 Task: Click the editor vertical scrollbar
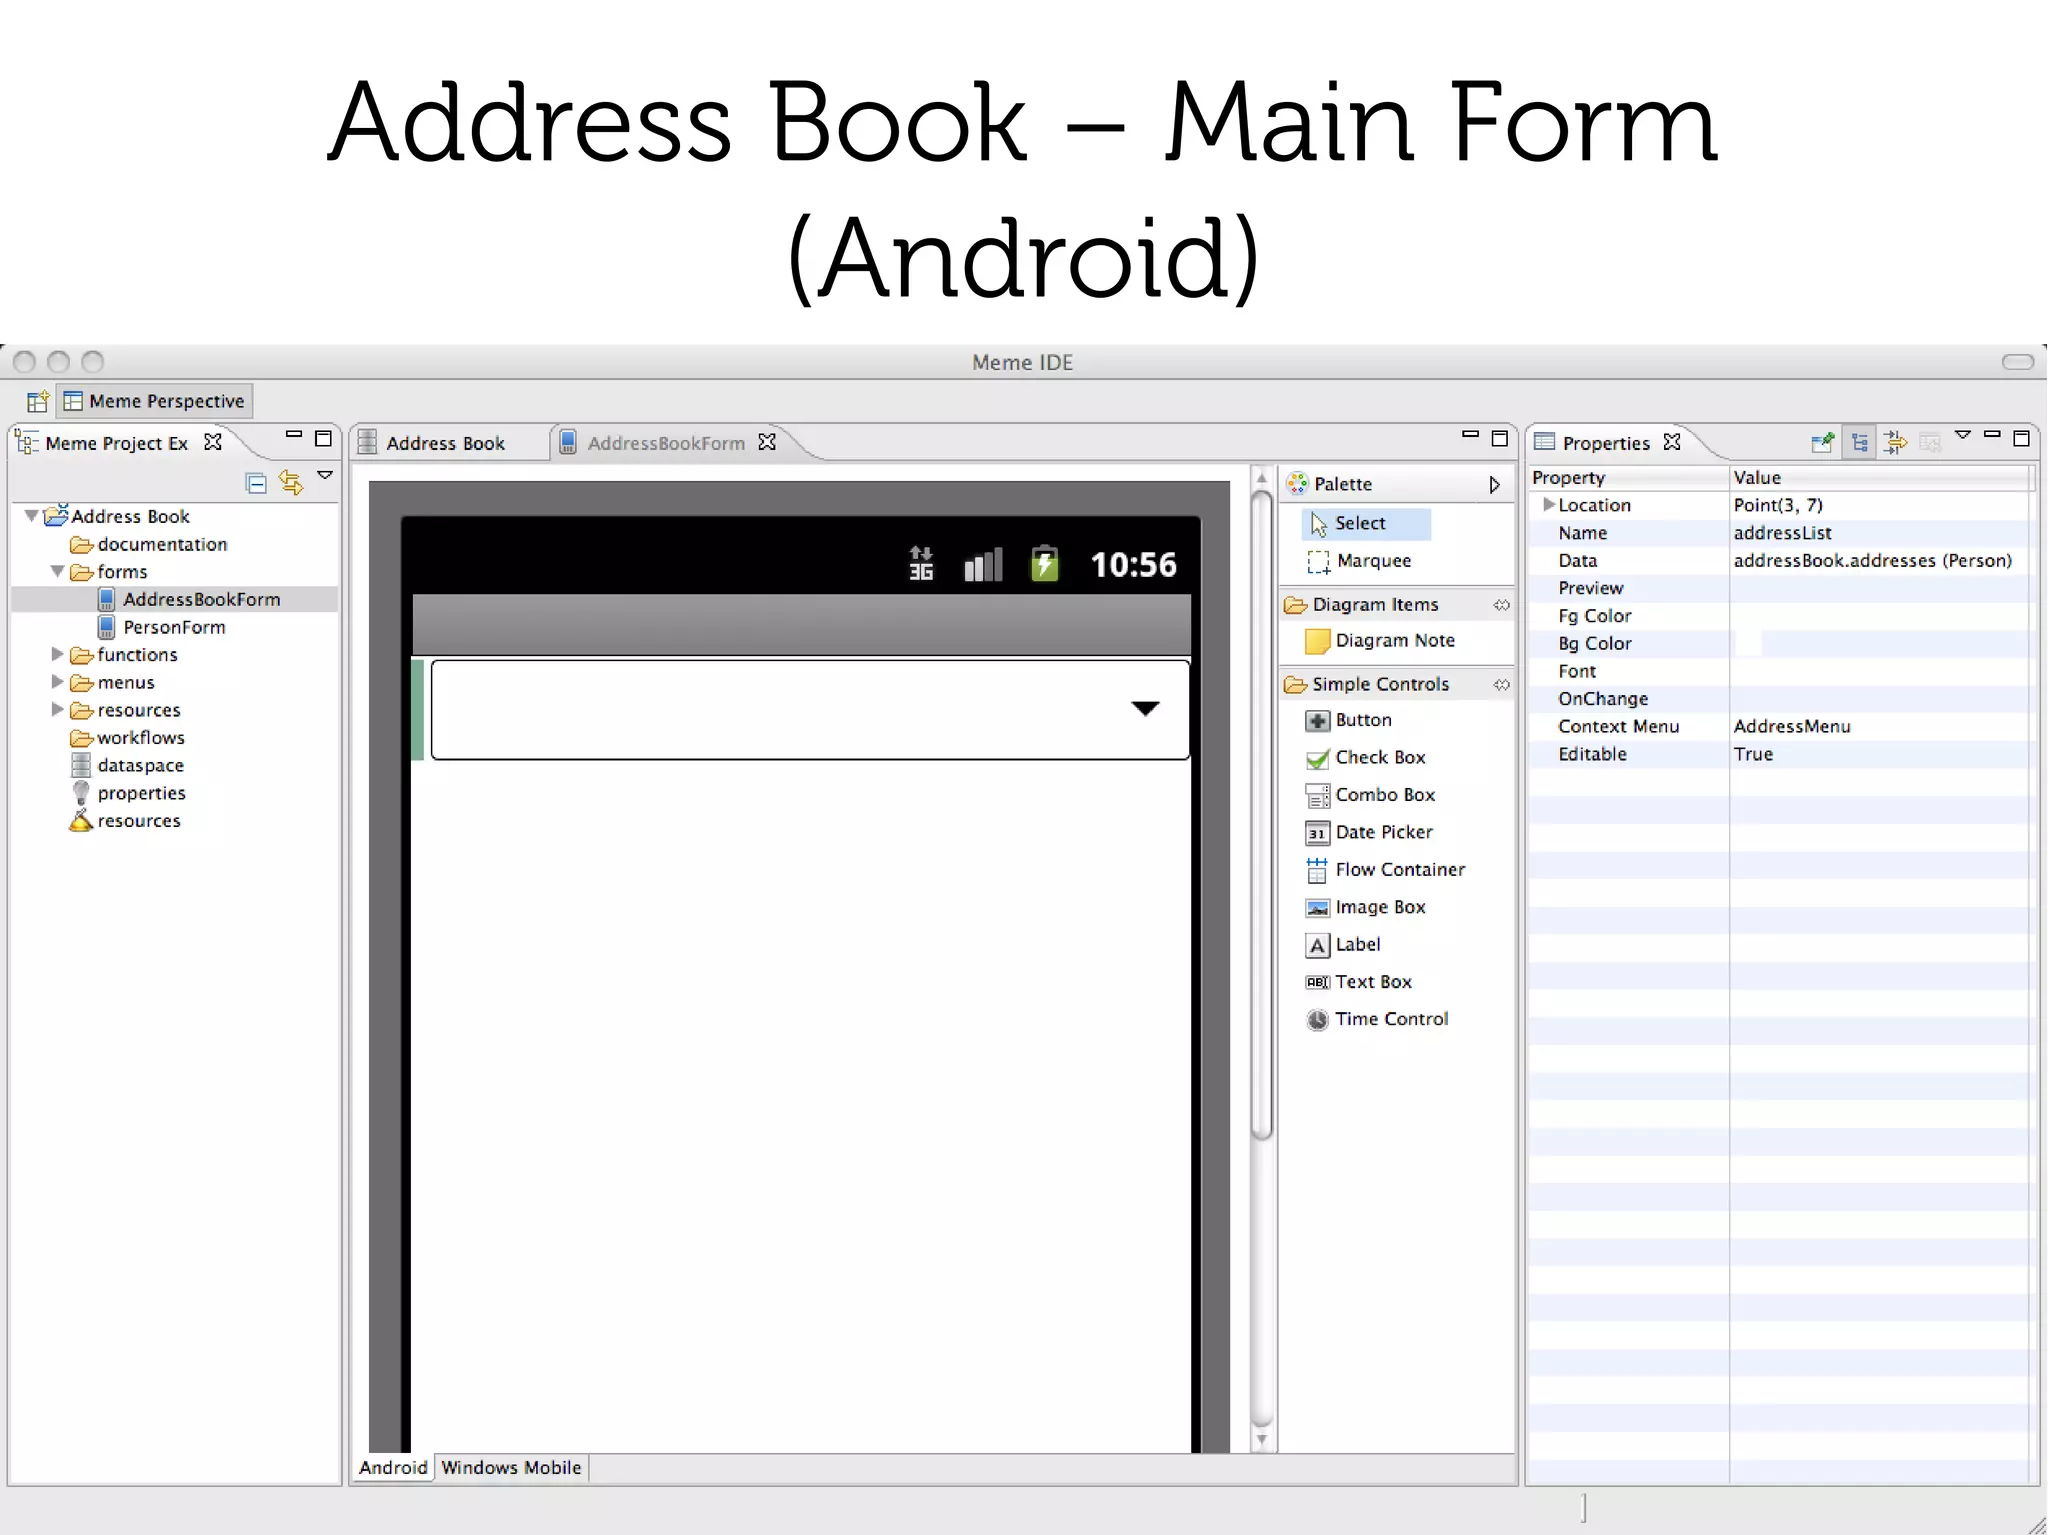(x=1262, y=815)
